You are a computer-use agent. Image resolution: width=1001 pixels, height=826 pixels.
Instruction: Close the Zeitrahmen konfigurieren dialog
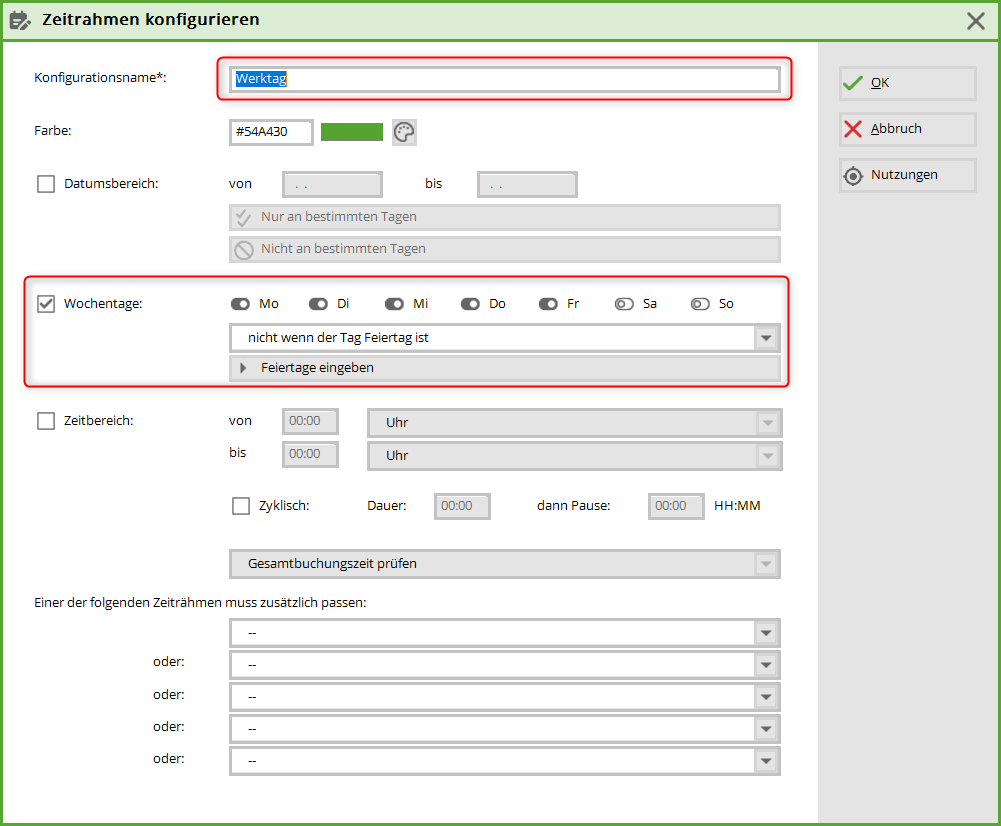(x=975, y=20)
